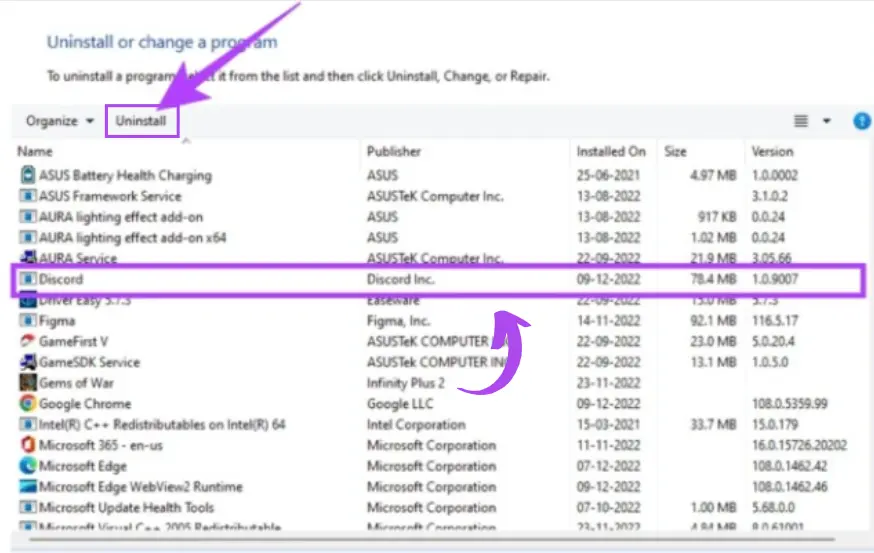This screenshot has height=553, width=874.
Task: Click the '14-11-2022' installed date cell
Action: 608,321
